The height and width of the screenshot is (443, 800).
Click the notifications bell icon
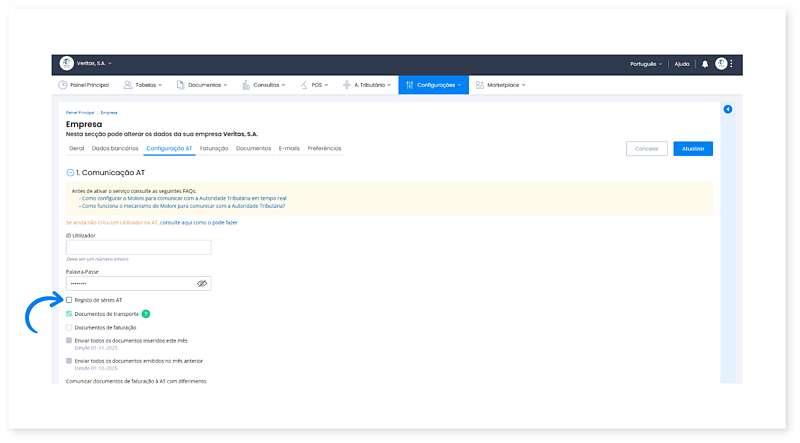tap(704, 64)
